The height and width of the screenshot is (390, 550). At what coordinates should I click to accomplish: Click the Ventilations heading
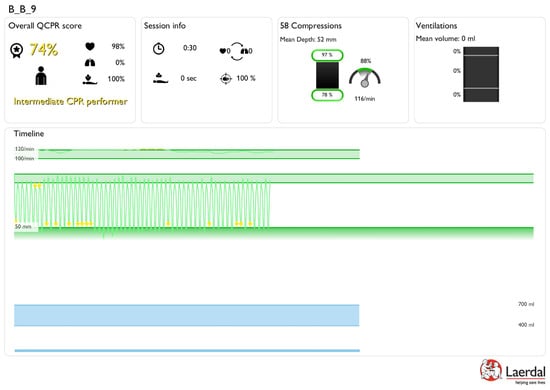point(436,26)
